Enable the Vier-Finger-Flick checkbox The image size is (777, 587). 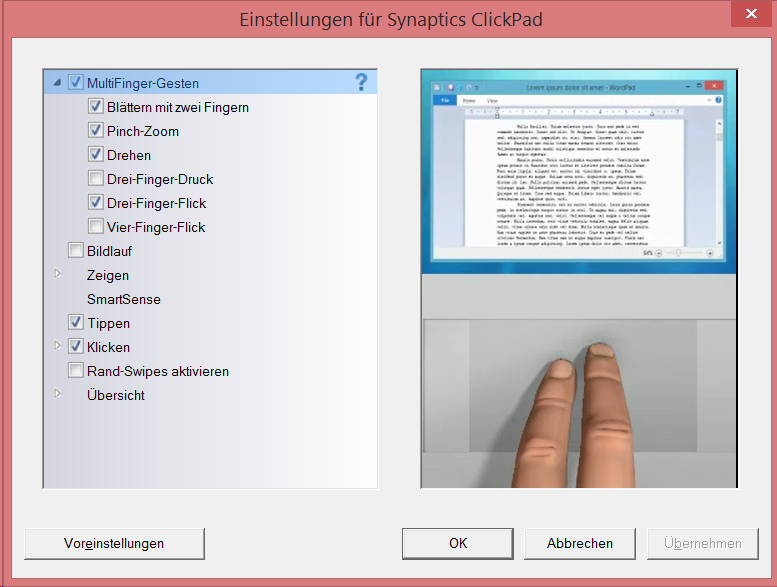(x=96, y=226)
